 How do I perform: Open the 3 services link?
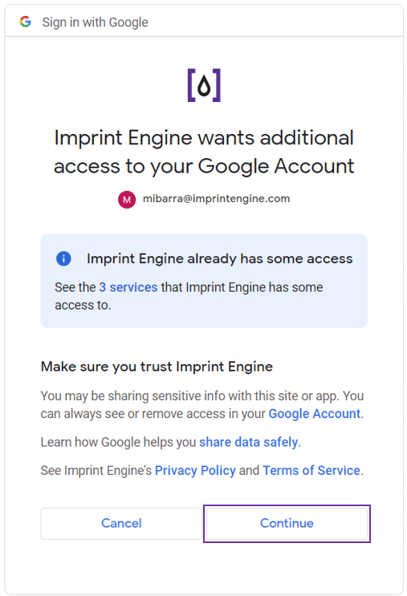click(x=128, y=287)
